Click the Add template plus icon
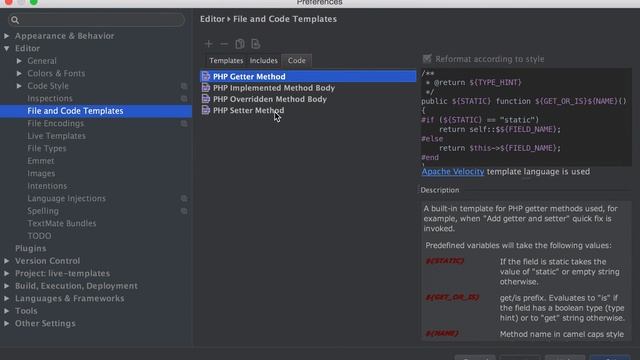This screenshot has width=640, height=360. tap(209, 44)
